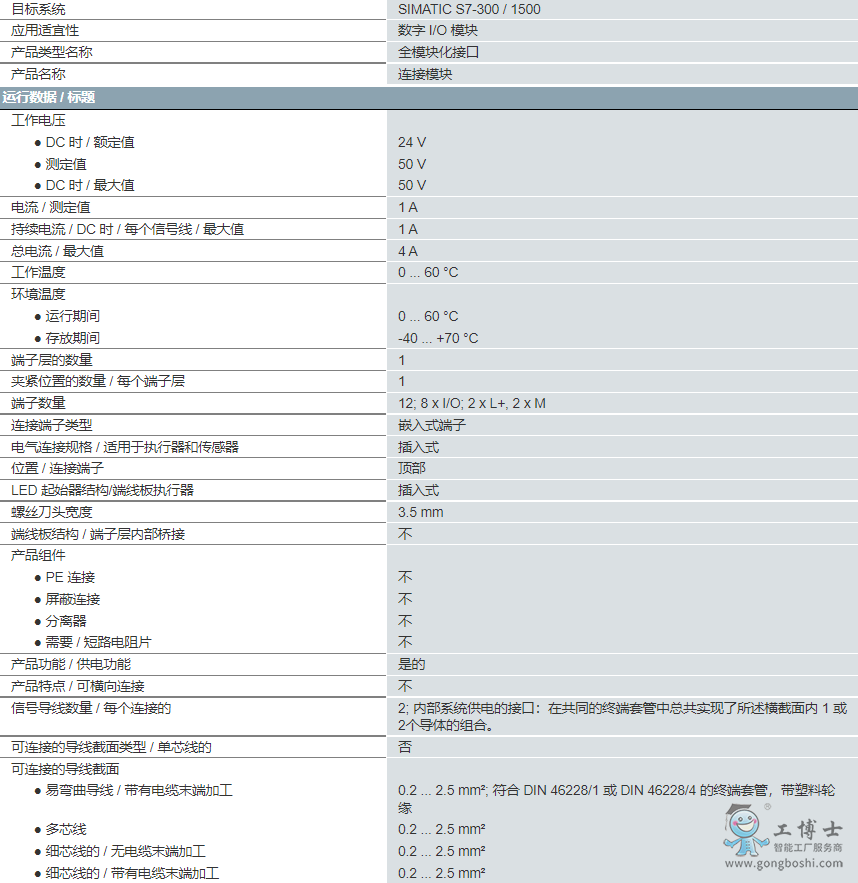Select the '产品类型名称' label

[x=52, y=52]
